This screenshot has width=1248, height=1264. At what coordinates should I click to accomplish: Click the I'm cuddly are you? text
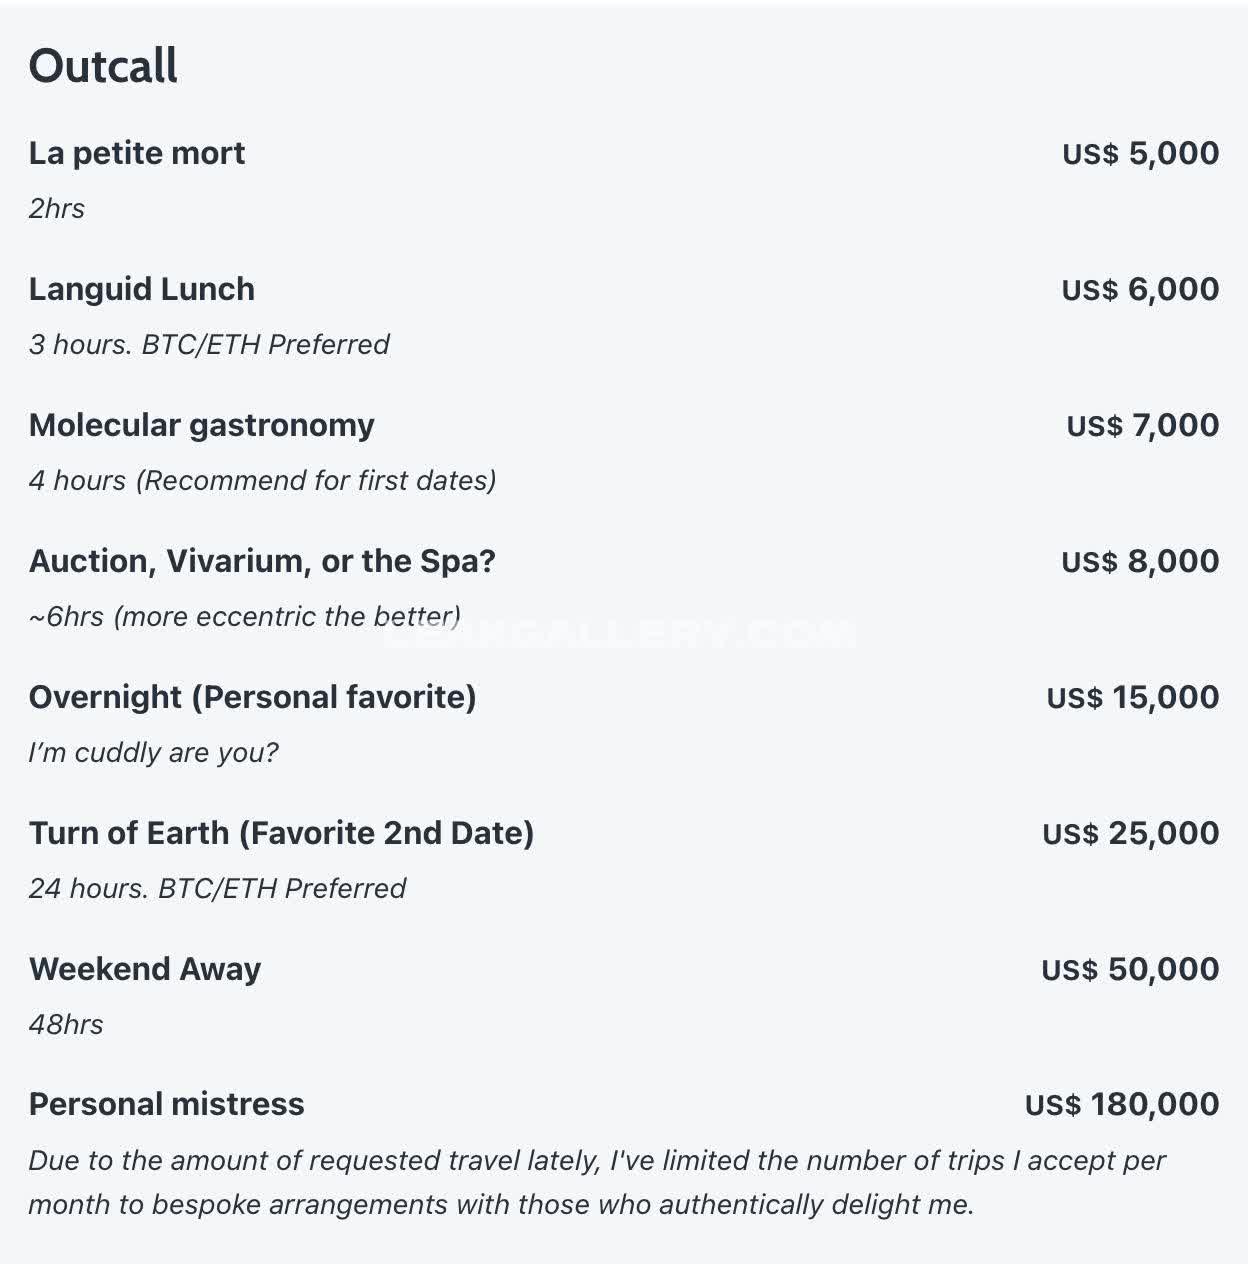pyautogui.click(x=154, y=752)
